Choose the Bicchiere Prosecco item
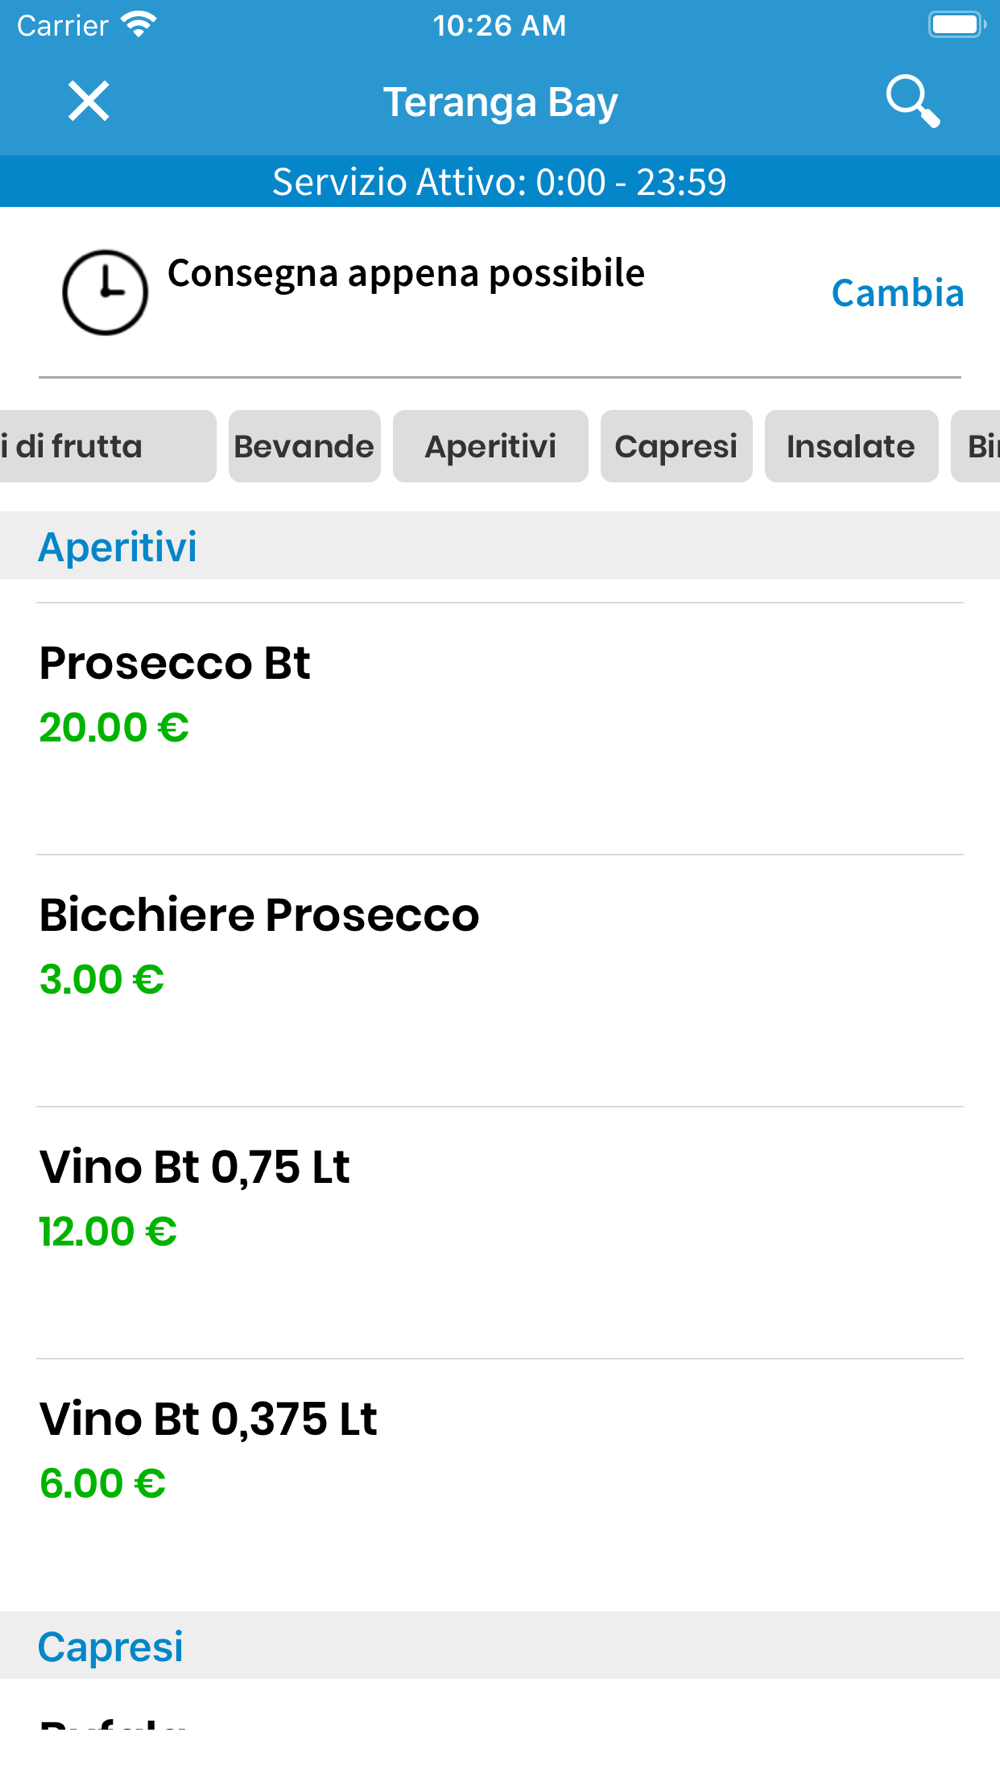 (x=500, y=981)
